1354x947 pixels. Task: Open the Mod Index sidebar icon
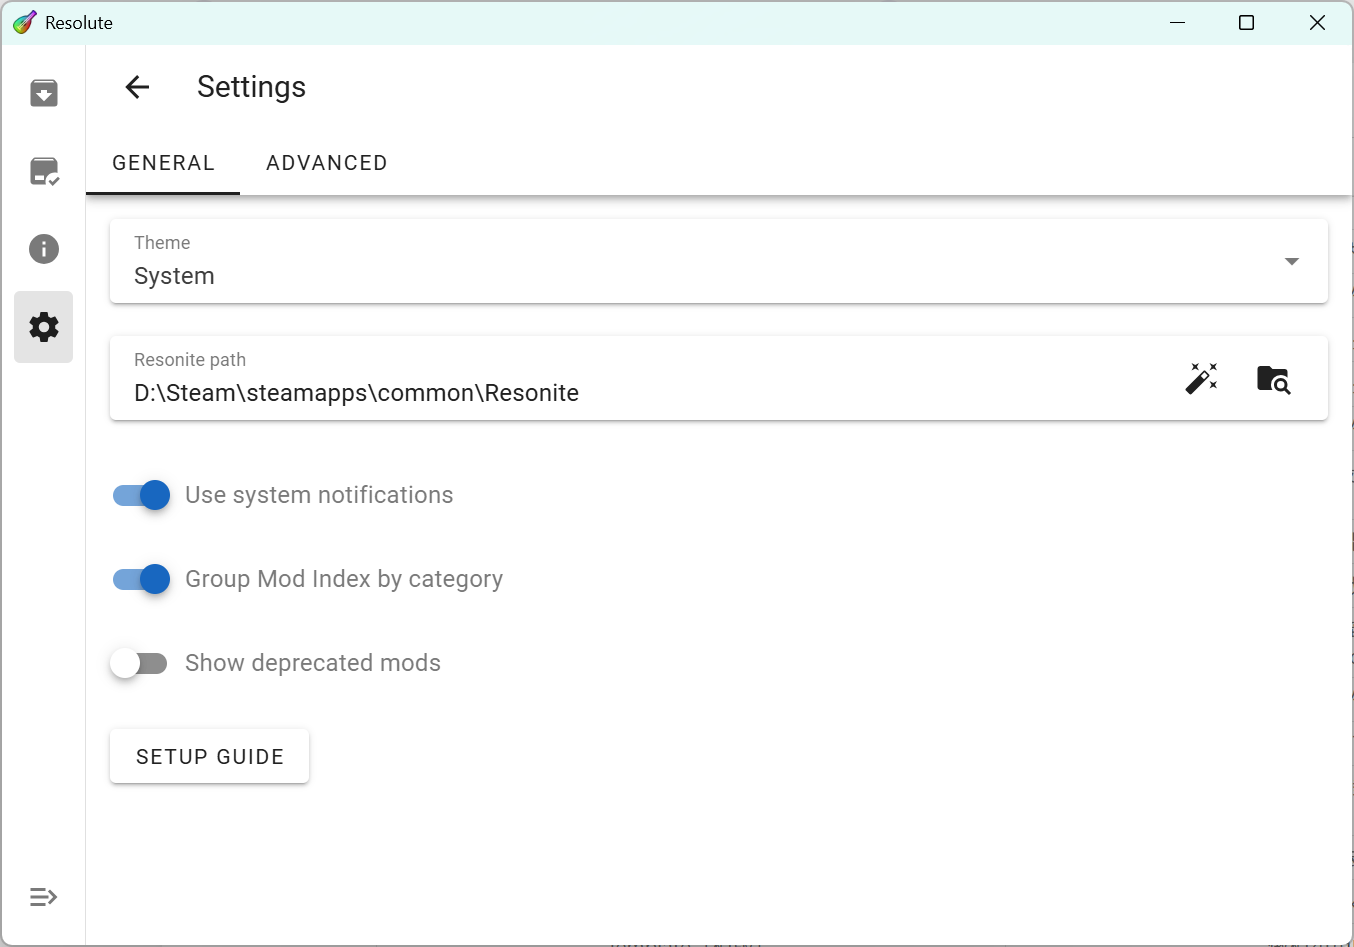43,93
